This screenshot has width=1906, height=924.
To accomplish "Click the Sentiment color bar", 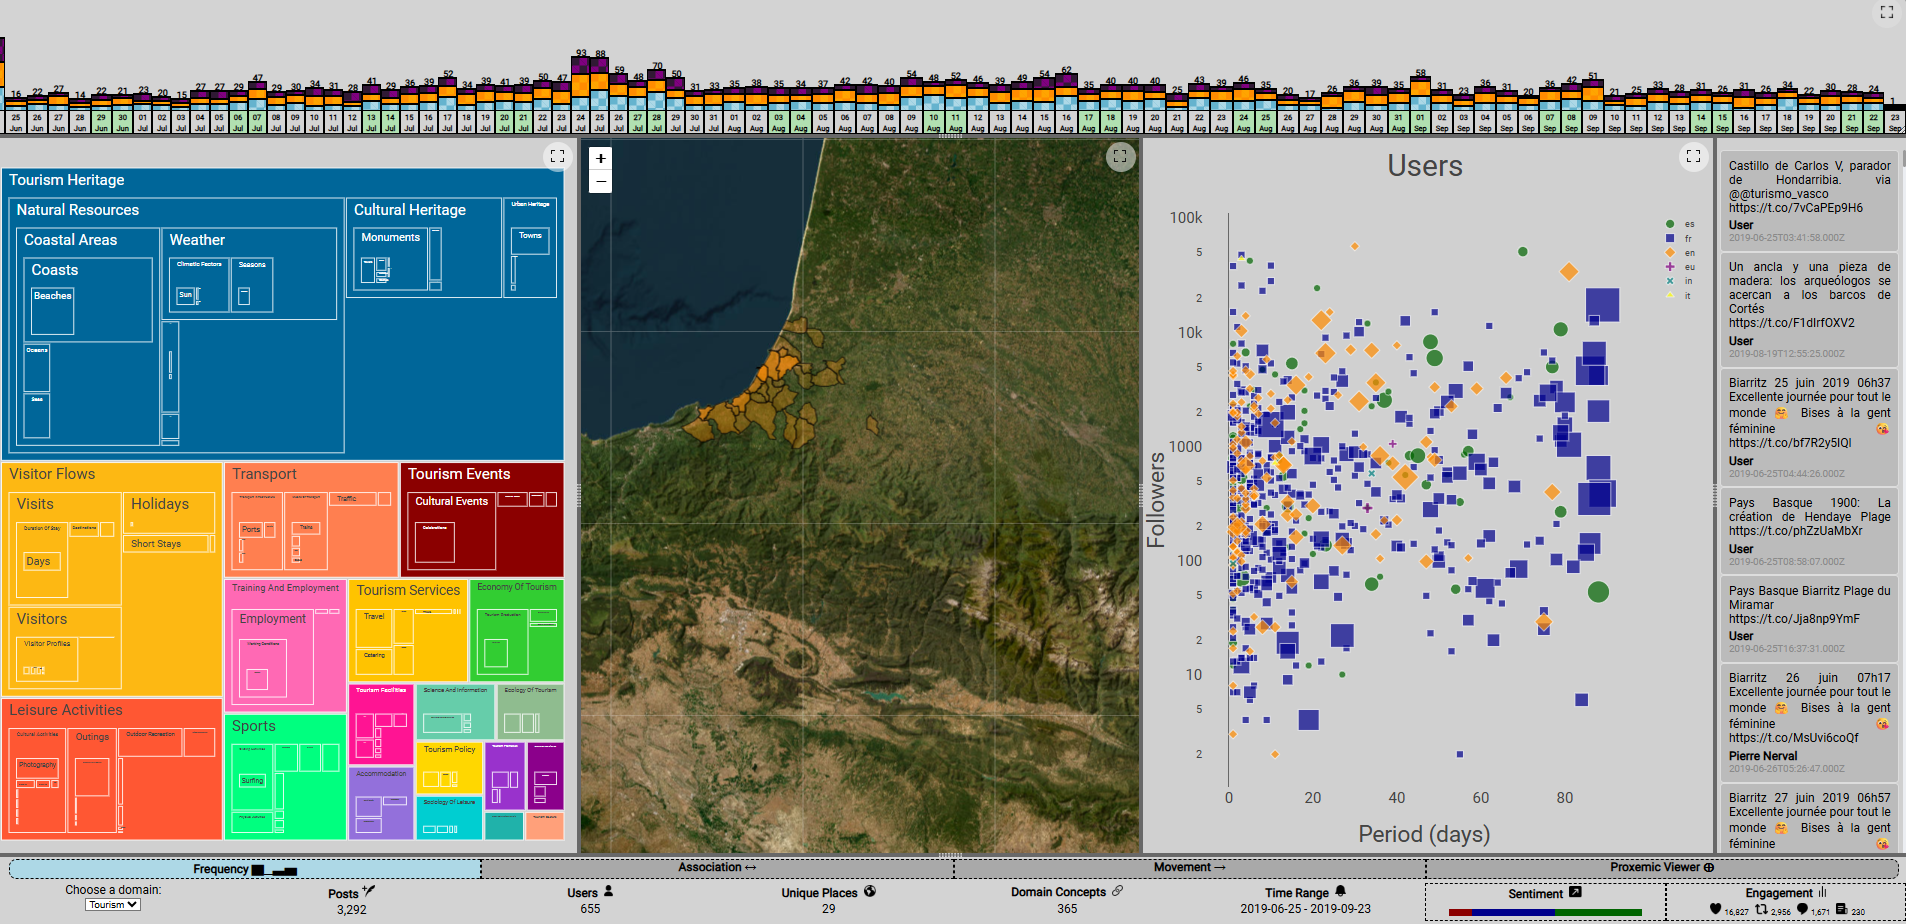I will click(1544, 912).
